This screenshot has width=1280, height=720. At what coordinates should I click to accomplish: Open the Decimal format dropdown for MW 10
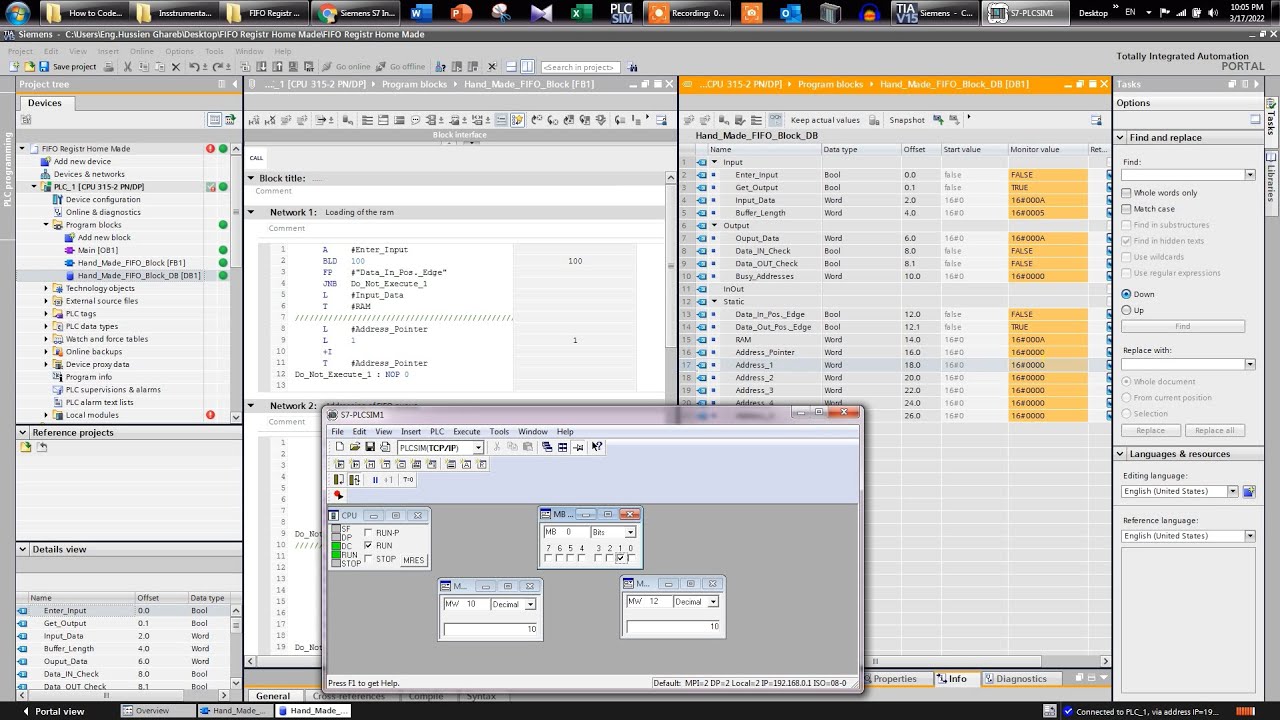point(530,604)
